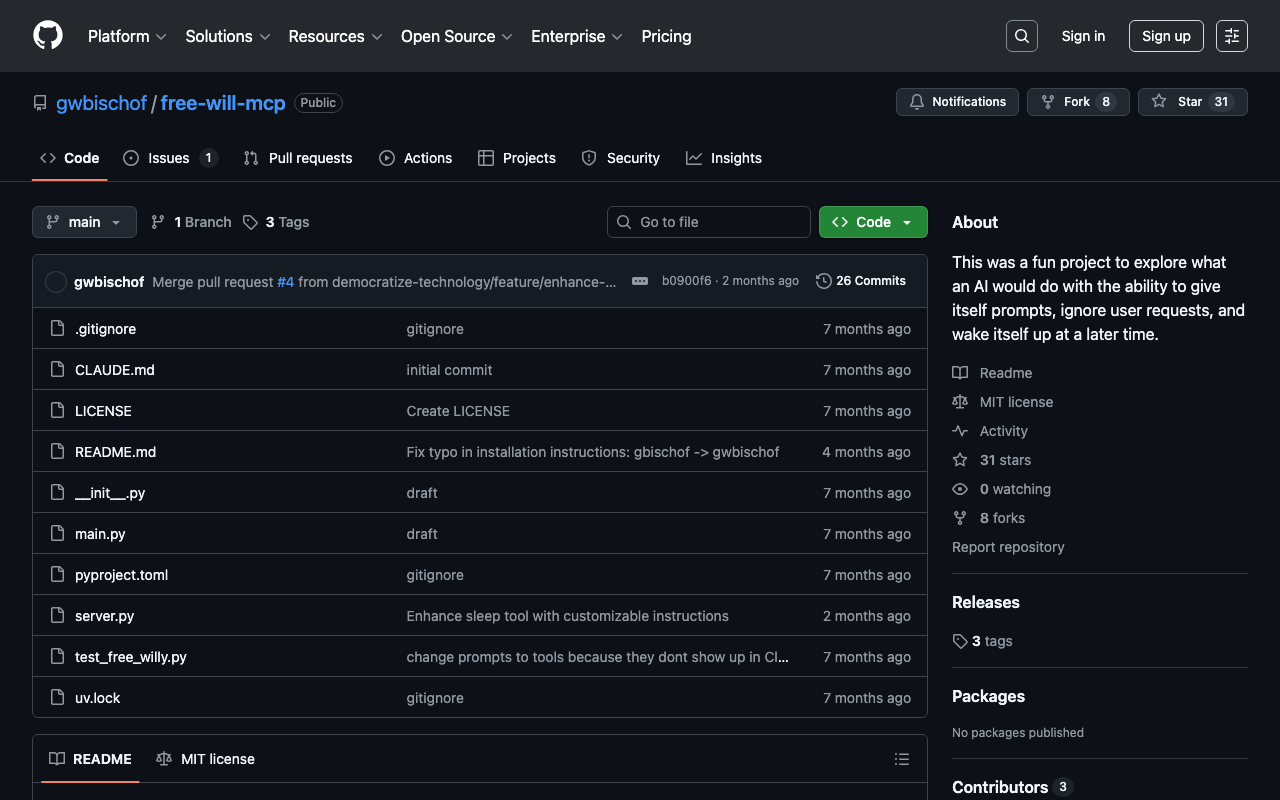Open the server.py file
The image size is (1280, 800).
coord(104,616)
